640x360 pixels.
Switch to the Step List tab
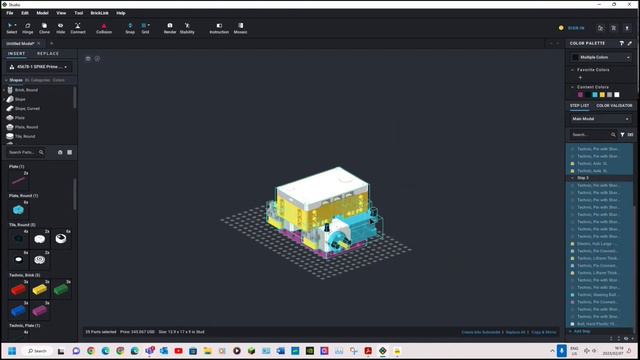click(580, 106)
